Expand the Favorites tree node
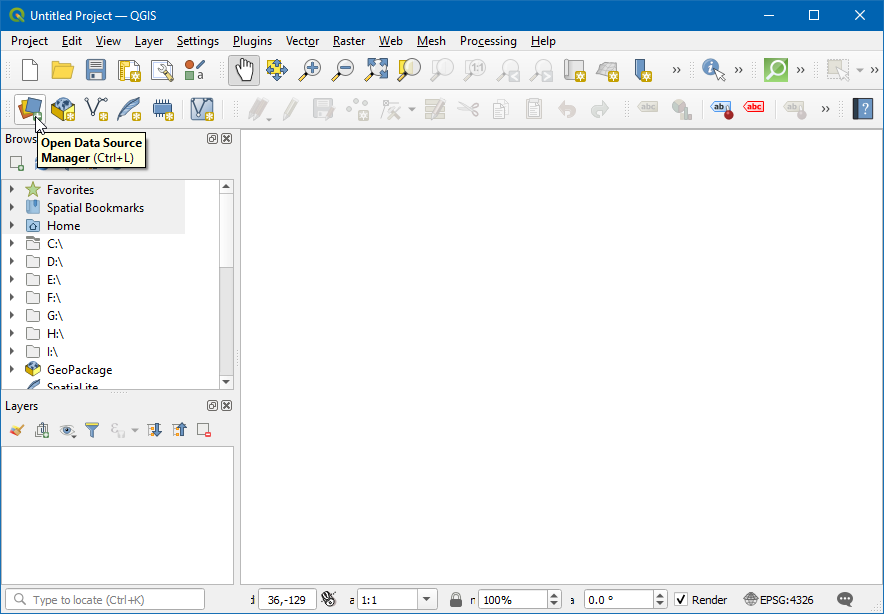This screenshot has width=884, height=614. click(12, 190)
